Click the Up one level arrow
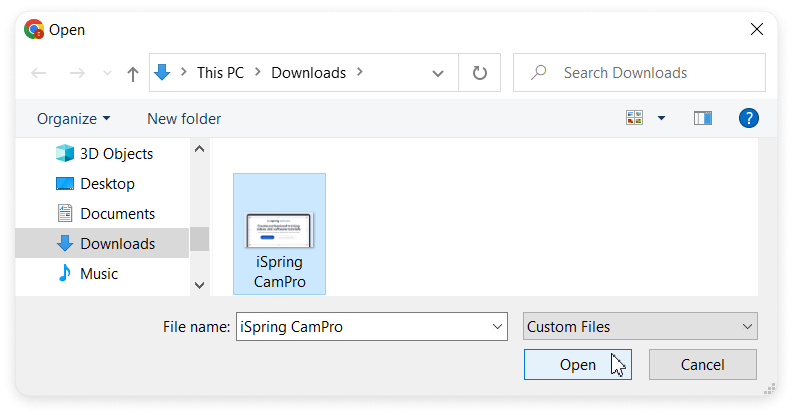 [133, 73]
